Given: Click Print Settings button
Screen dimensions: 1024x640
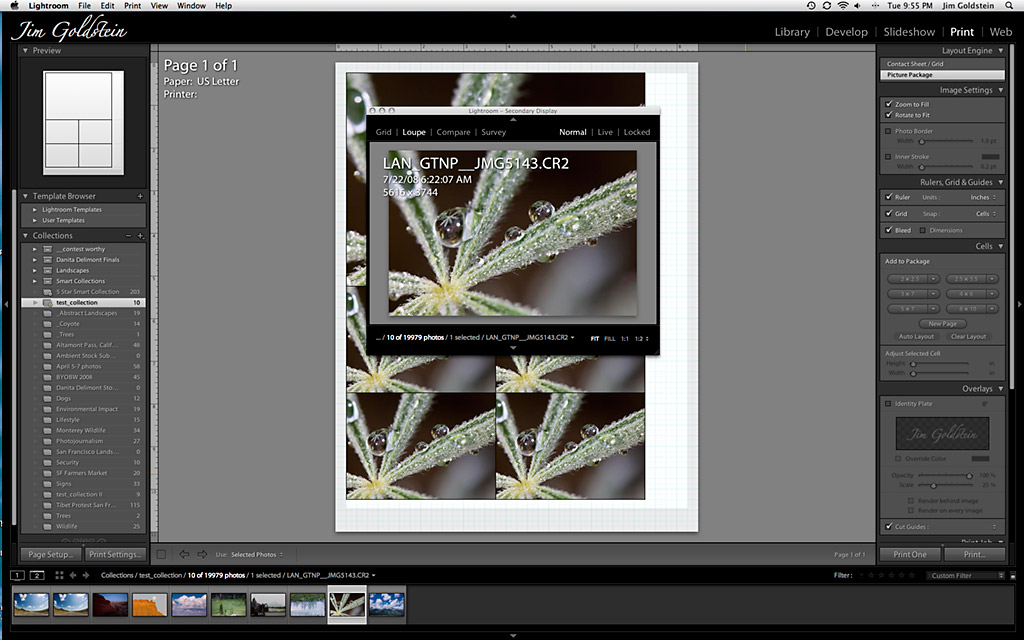Looking at the screenshot, I should [115, 554].
